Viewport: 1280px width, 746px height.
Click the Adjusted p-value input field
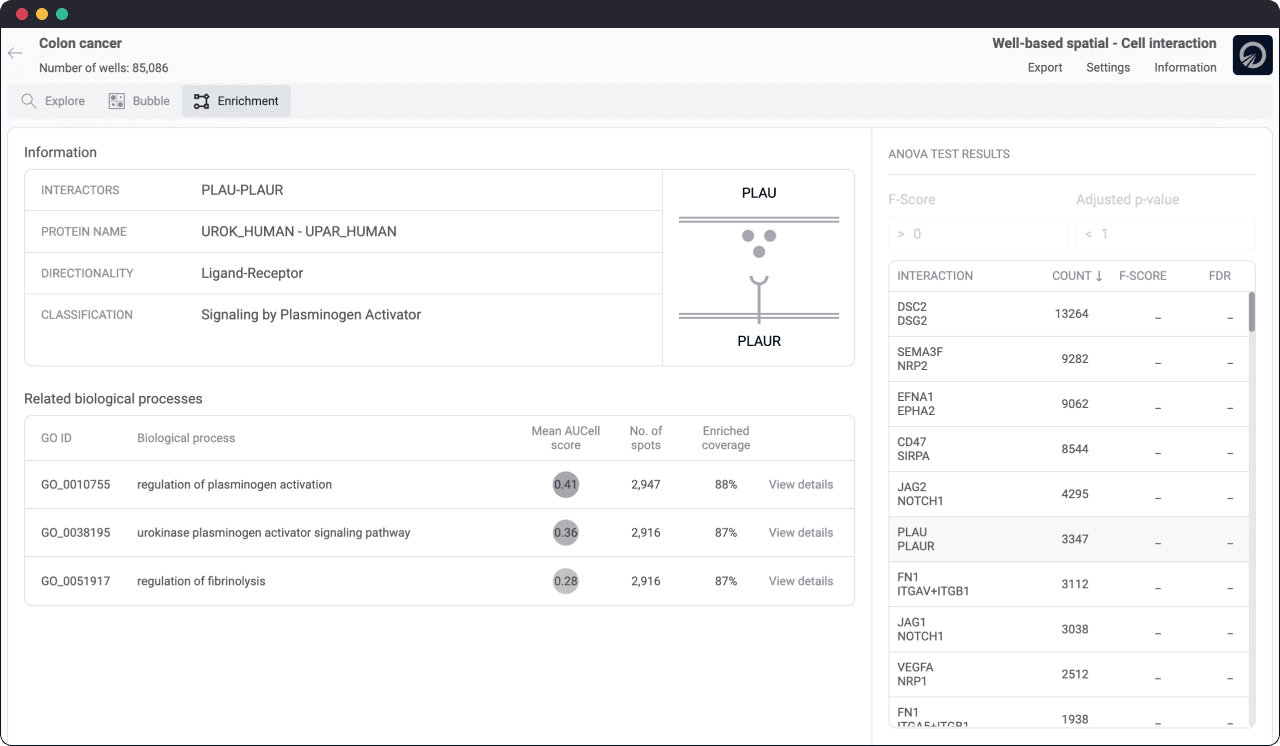(x=1165, y=234)
